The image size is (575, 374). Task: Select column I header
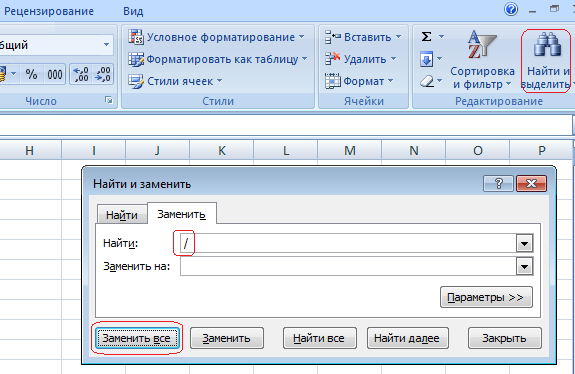[x=94, y=150]
